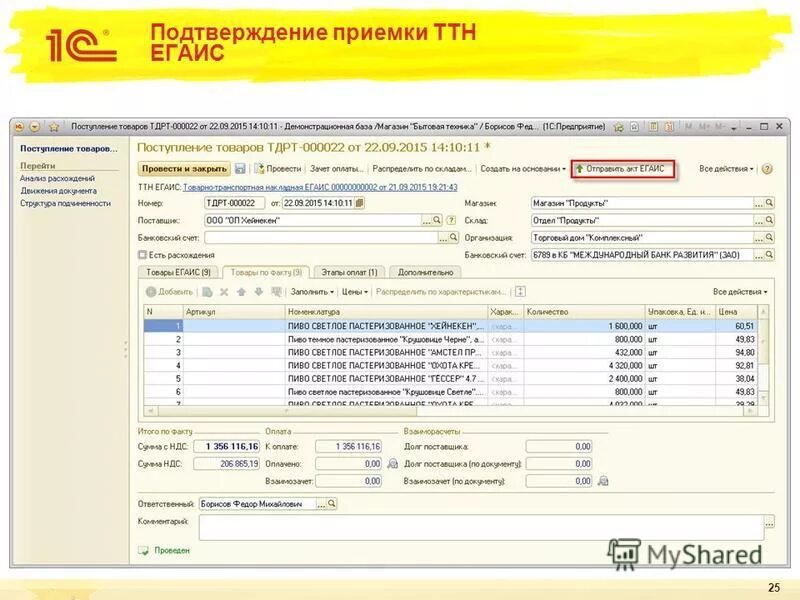800x600 pixels.
Task: Open the Заполнить dropdown in the table toolbar
Action: click(312, 292)
